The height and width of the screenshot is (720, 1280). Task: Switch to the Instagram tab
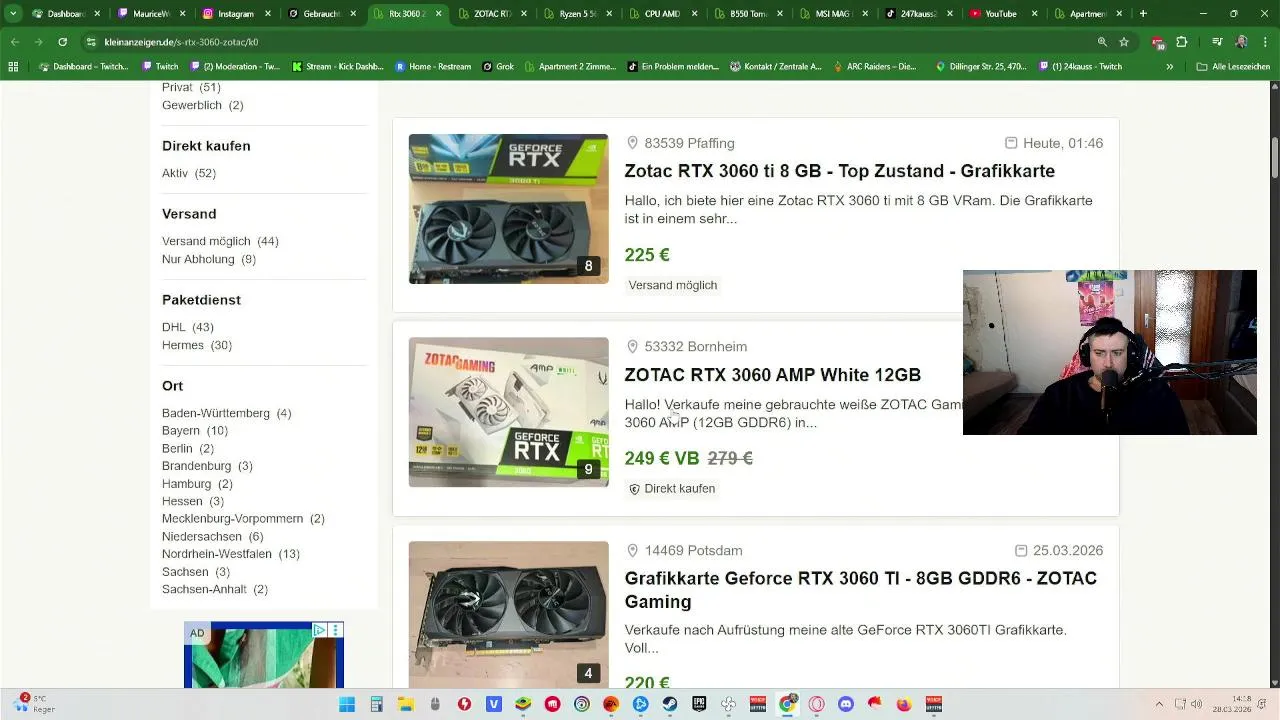coord(236,14)
